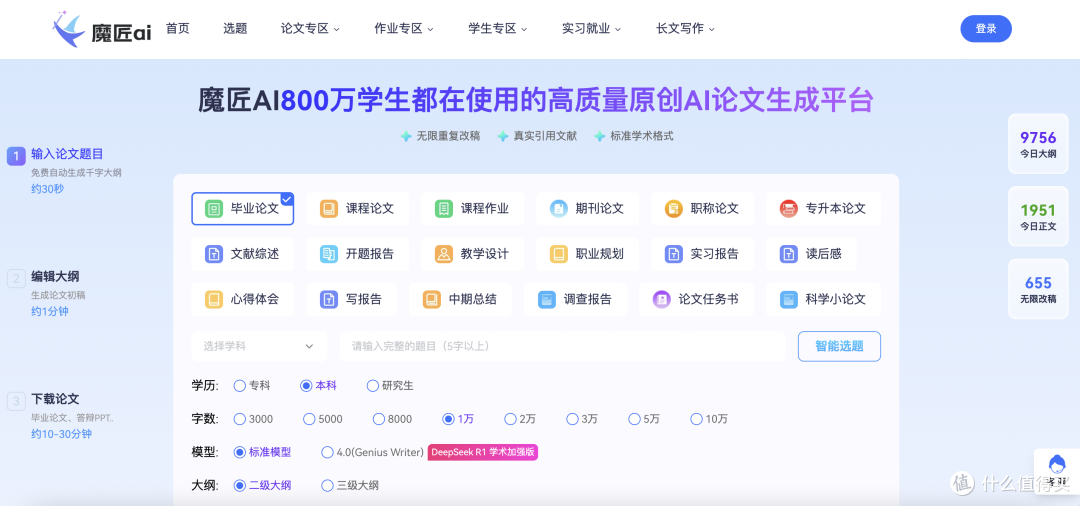Expand the 实习就业 menu

pyautogui.click(x=591, y=29)
